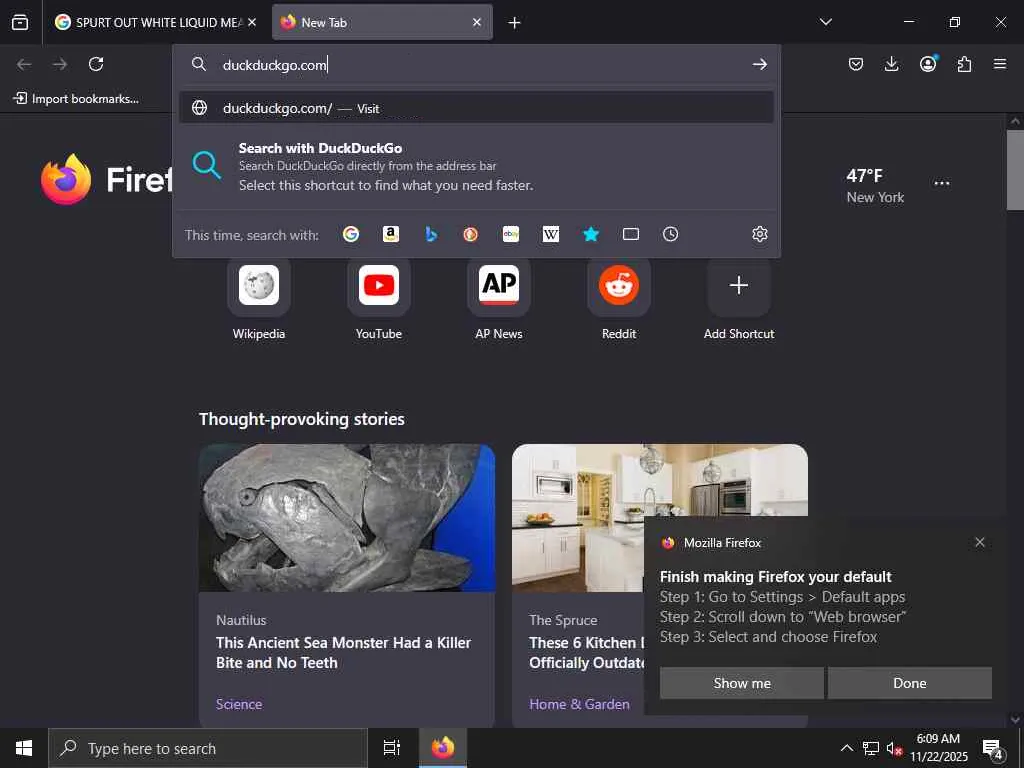Screen dimensions: 1024x768
Task: Open the volume tray icon
Action: coord(893,748)
